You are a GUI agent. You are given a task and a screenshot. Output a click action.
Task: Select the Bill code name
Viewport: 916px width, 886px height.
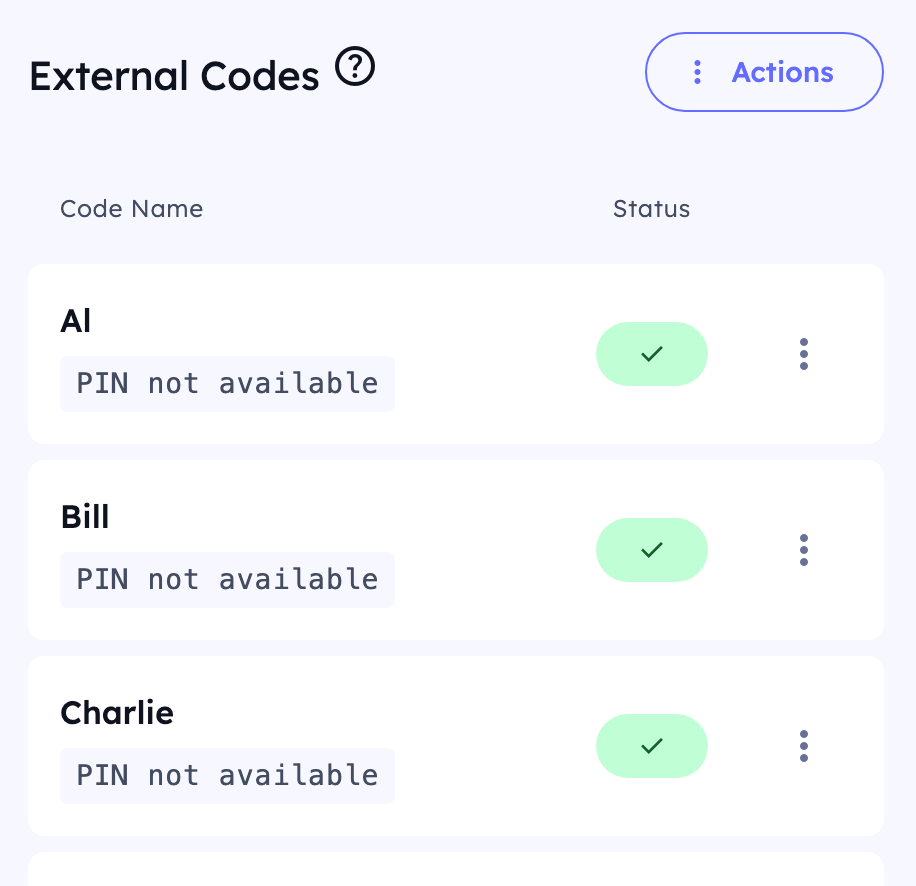coord(85,517)
